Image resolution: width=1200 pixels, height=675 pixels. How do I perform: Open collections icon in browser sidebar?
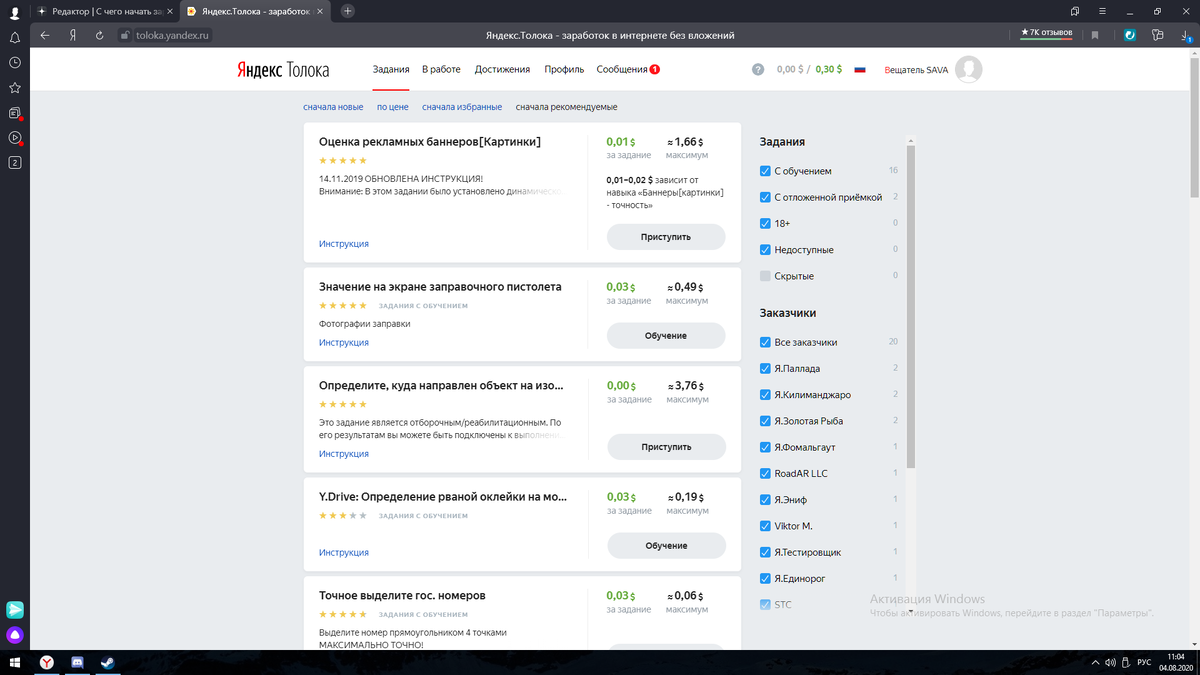(14, 113)
